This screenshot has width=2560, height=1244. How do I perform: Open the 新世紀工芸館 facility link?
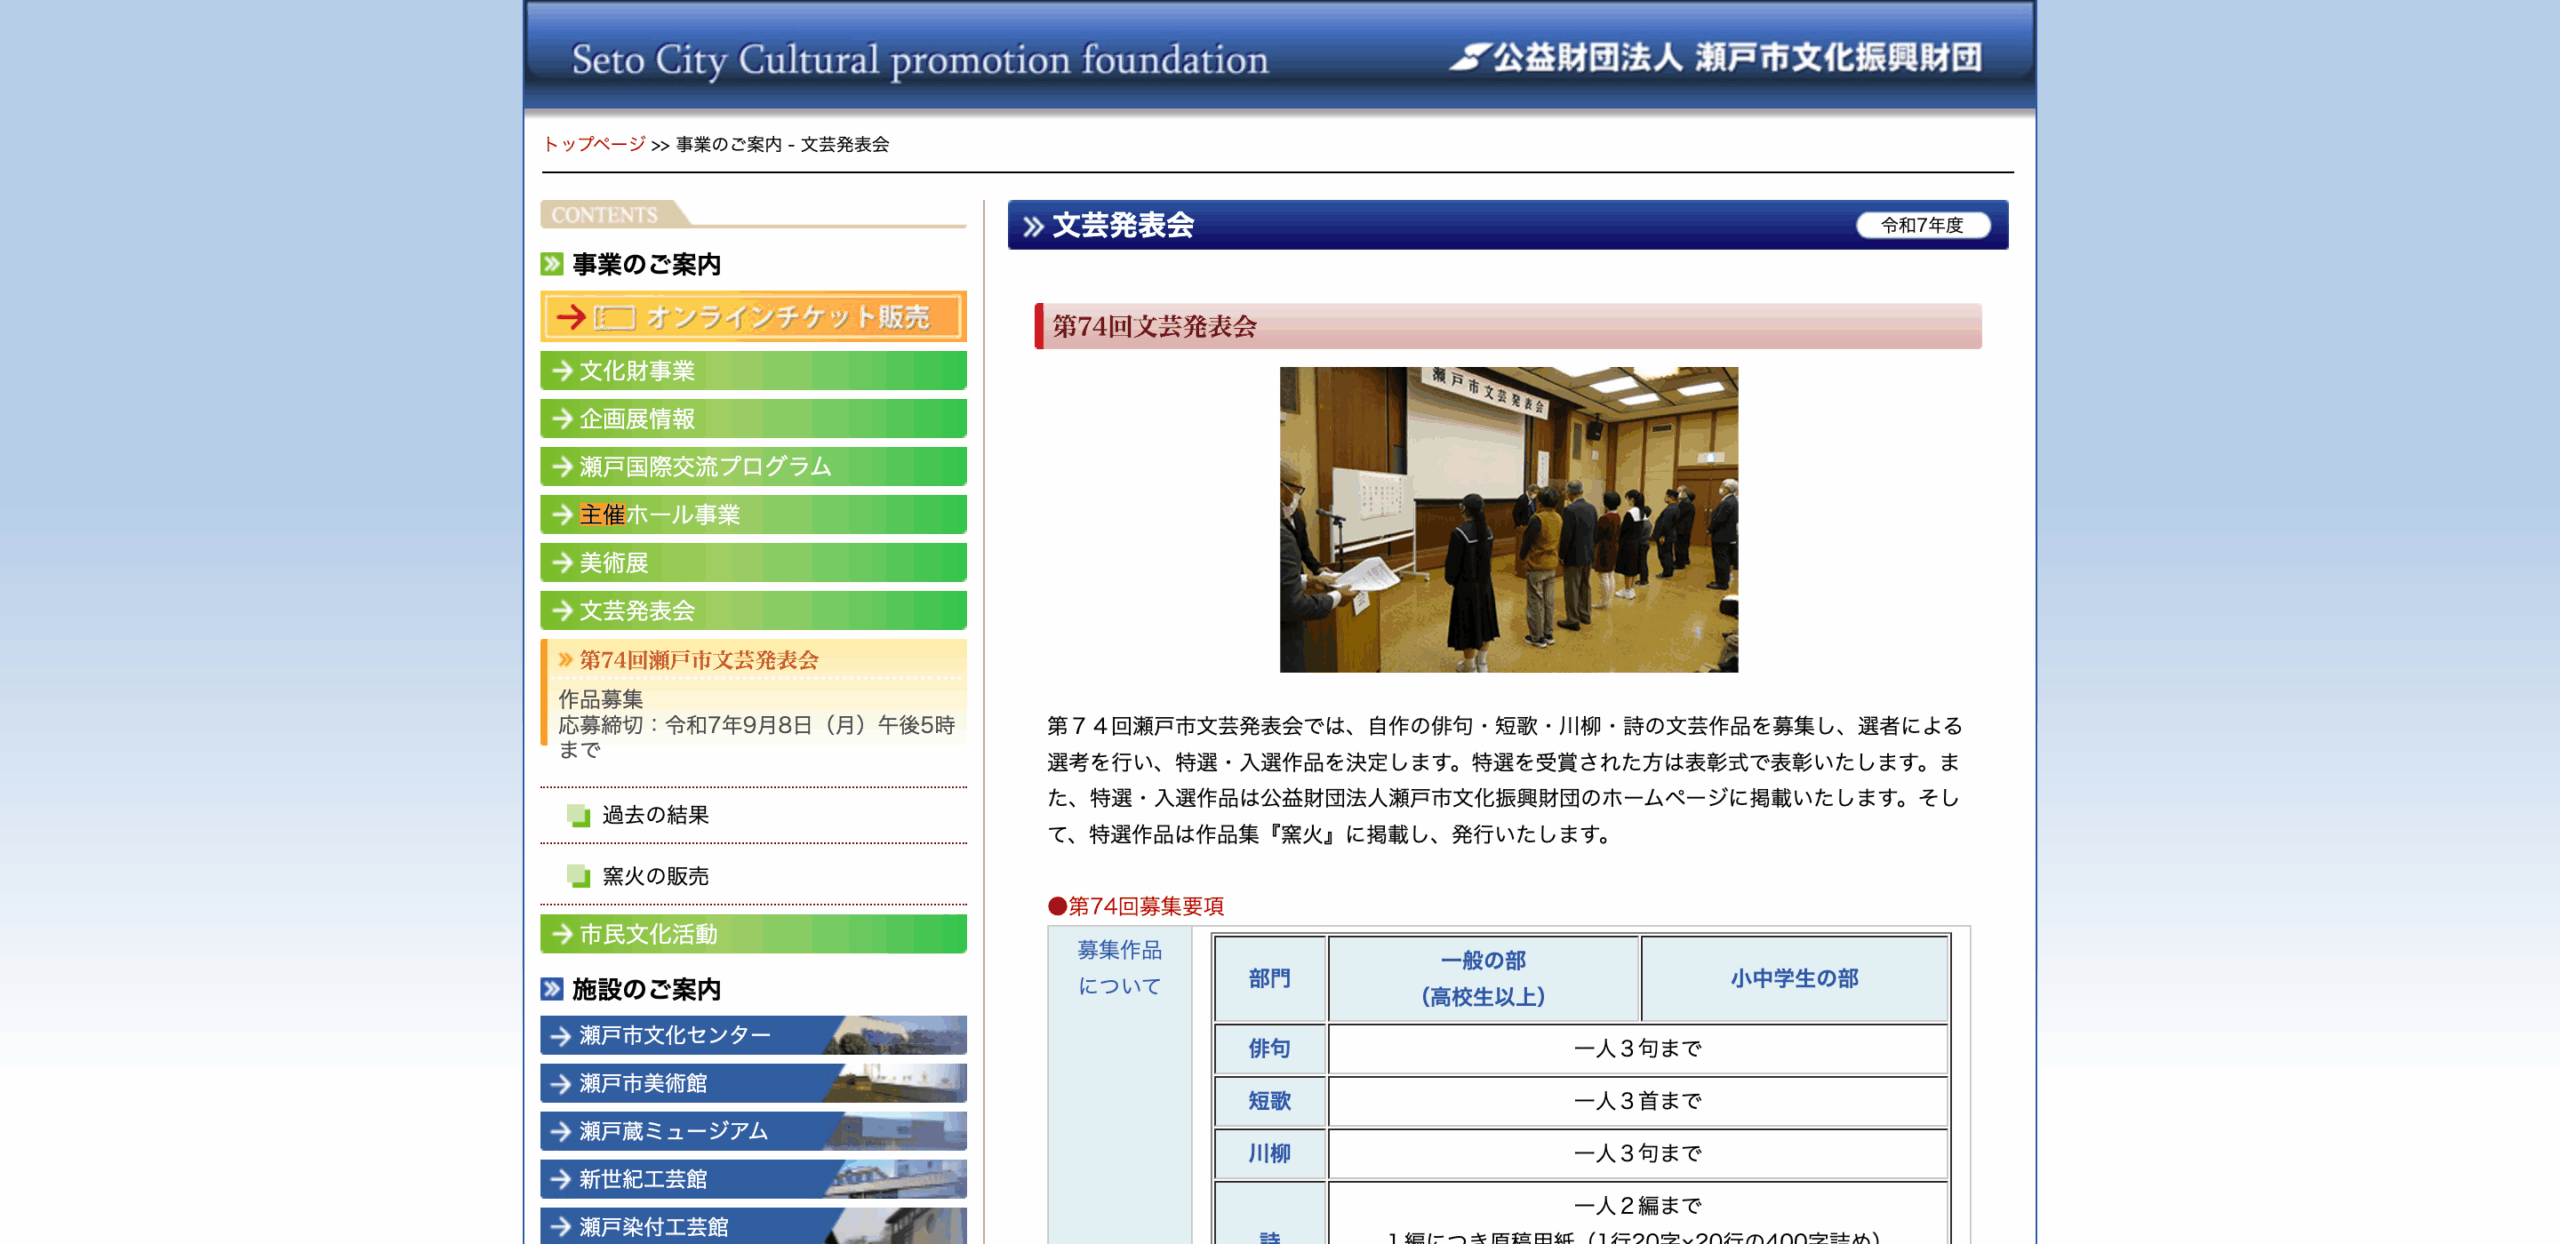(x=753, y=1179)
